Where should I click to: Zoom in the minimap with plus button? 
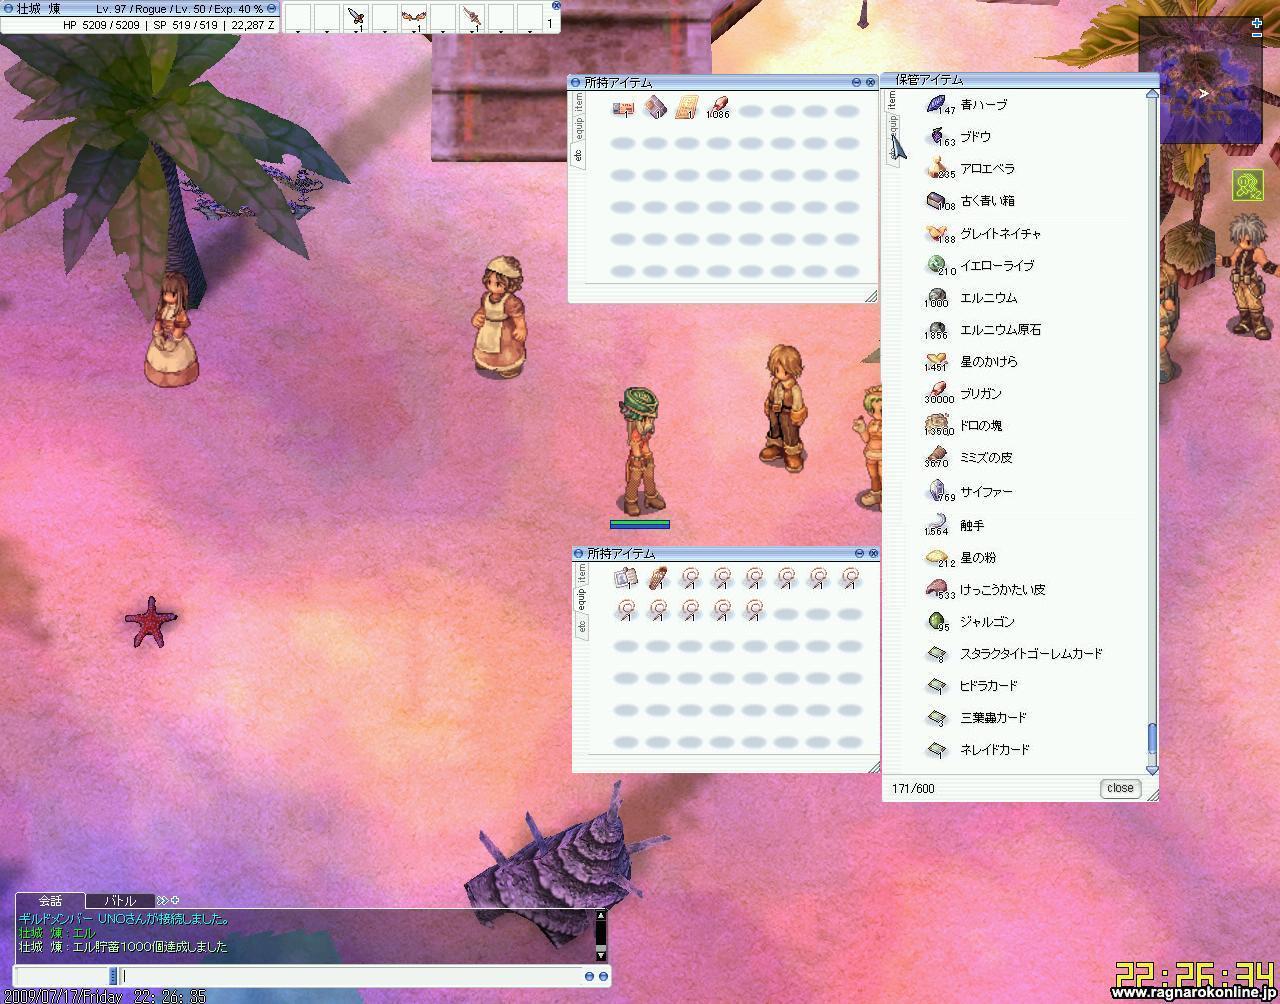coord(1257,22)
